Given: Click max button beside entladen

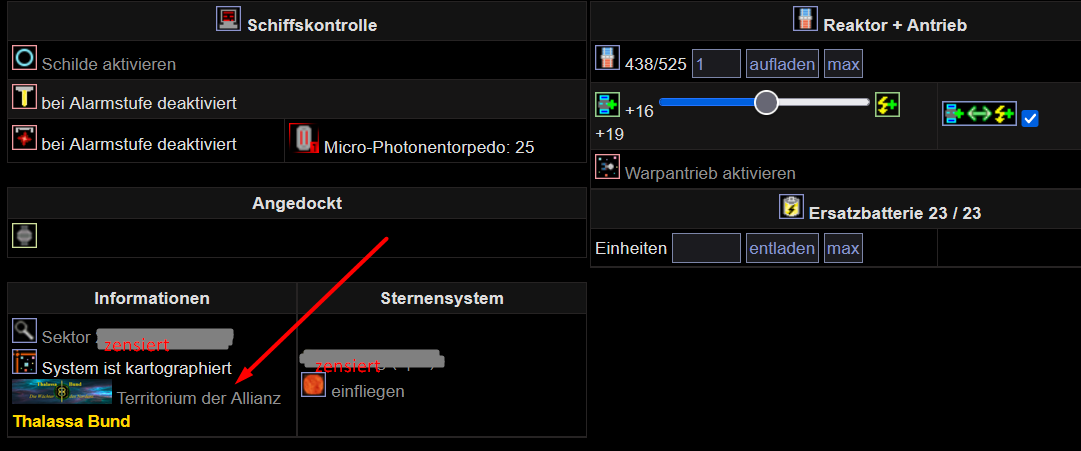Looking at the screenshot, I should point(843,248).
